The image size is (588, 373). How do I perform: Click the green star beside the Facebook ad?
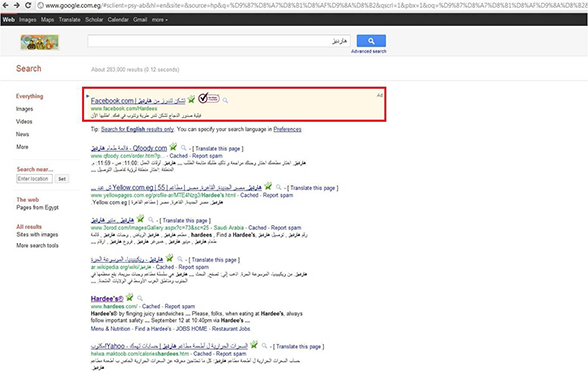pos(192,99)
